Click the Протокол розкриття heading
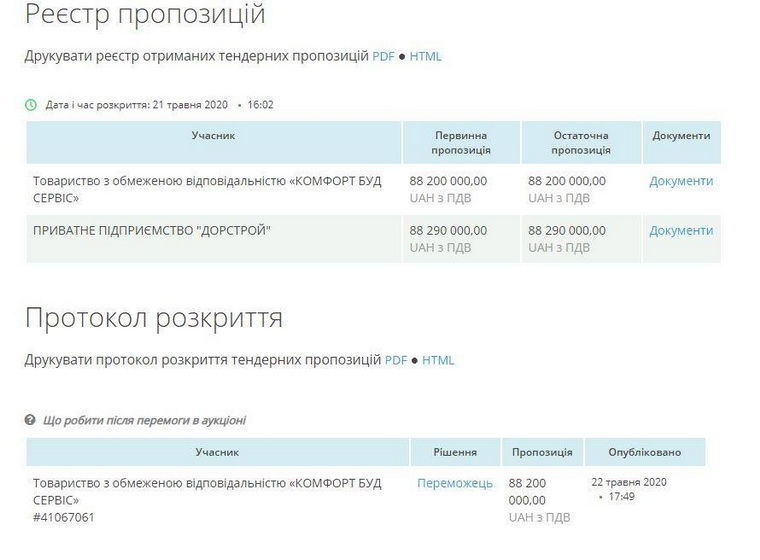760x560 pixels. click(x=153, y=318)
